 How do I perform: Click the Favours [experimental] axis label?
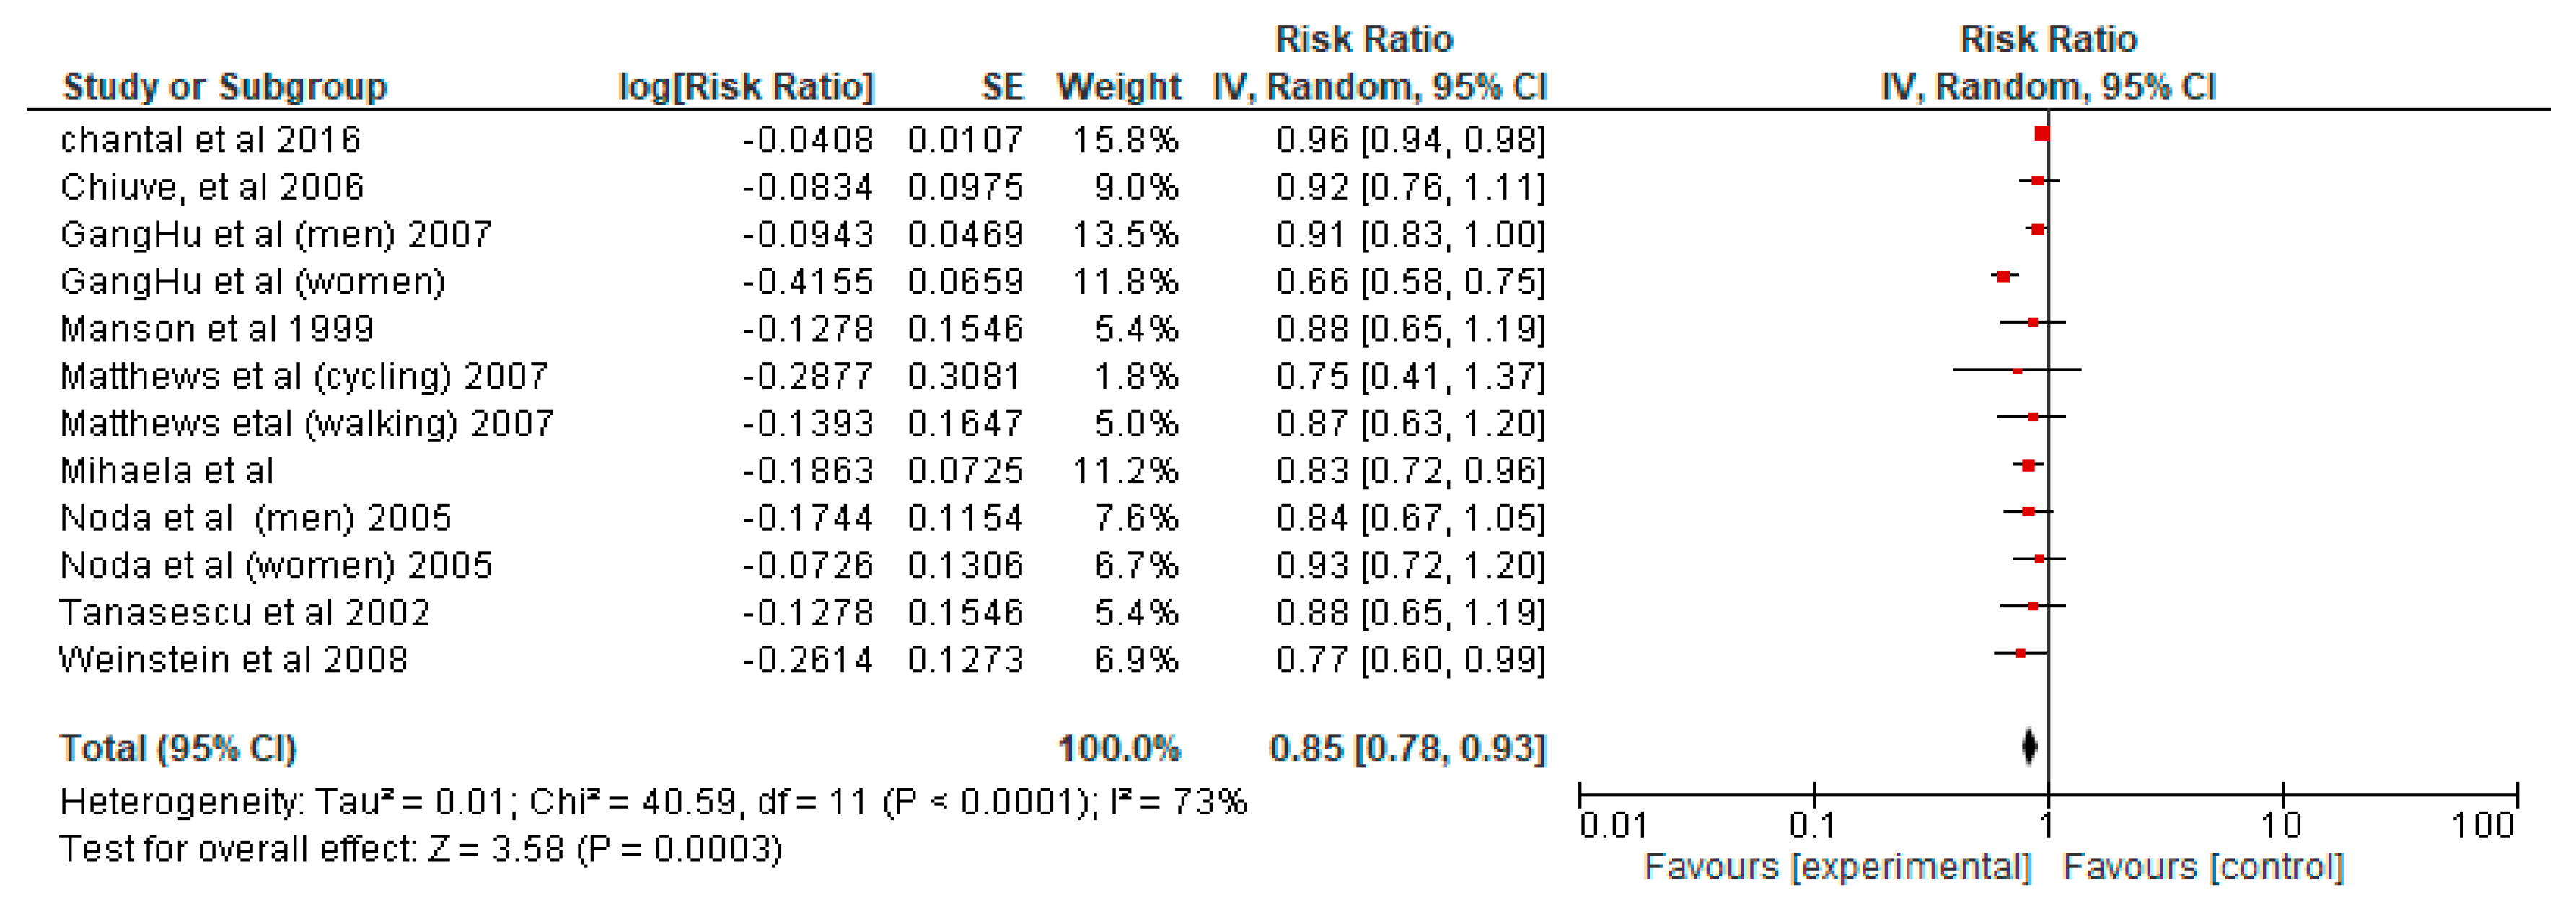coord(1837,867)
